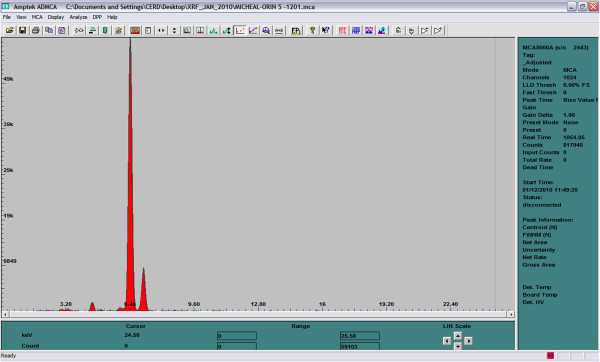Click the keV range end field 25.58

point(360,336)
